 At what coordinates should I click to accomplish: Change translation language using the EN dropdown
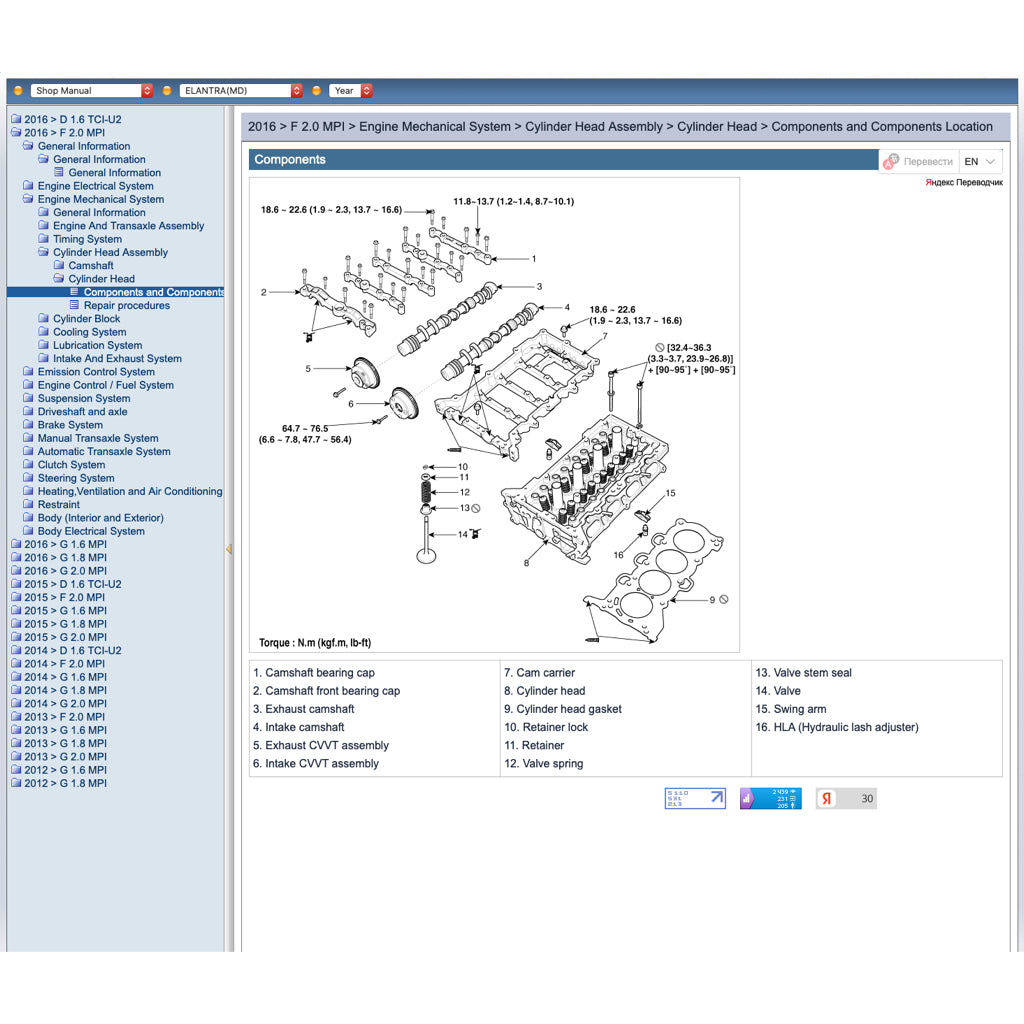point(979,160)
